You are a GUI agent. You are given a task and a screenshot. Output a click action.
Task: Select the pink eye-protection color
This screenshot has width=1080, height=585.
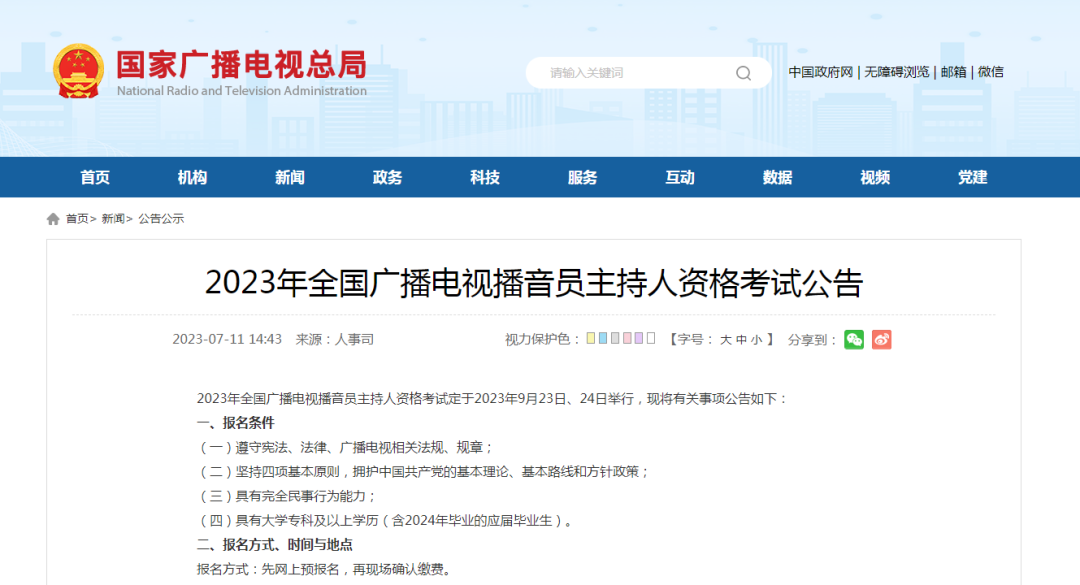click(627, 339)
